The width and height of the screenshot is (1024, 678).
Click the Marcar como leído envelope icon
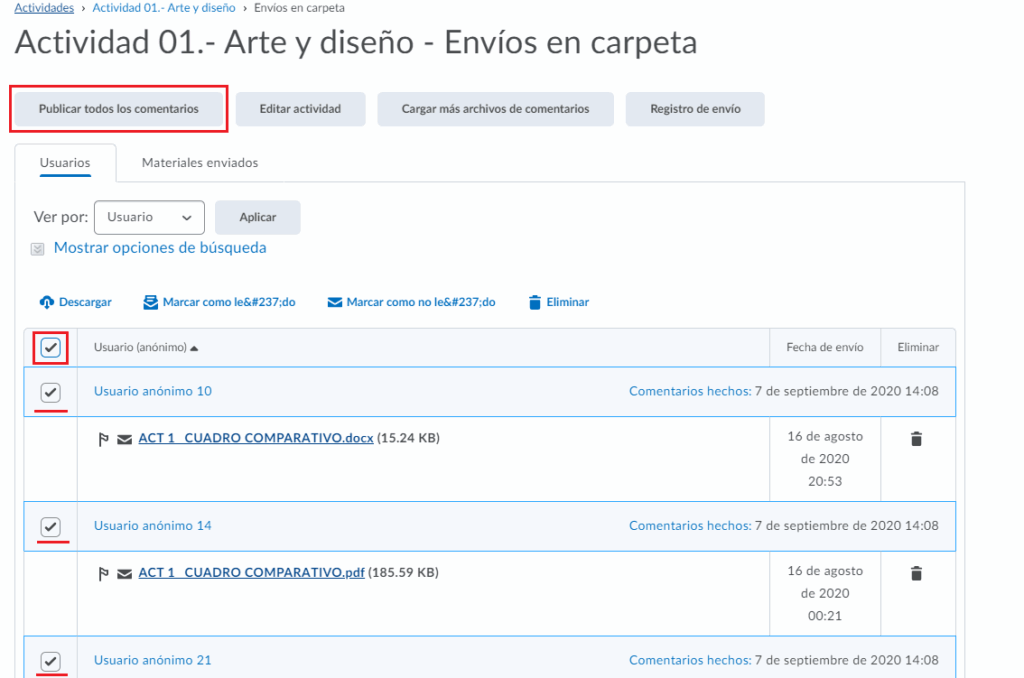pos(150,302)
